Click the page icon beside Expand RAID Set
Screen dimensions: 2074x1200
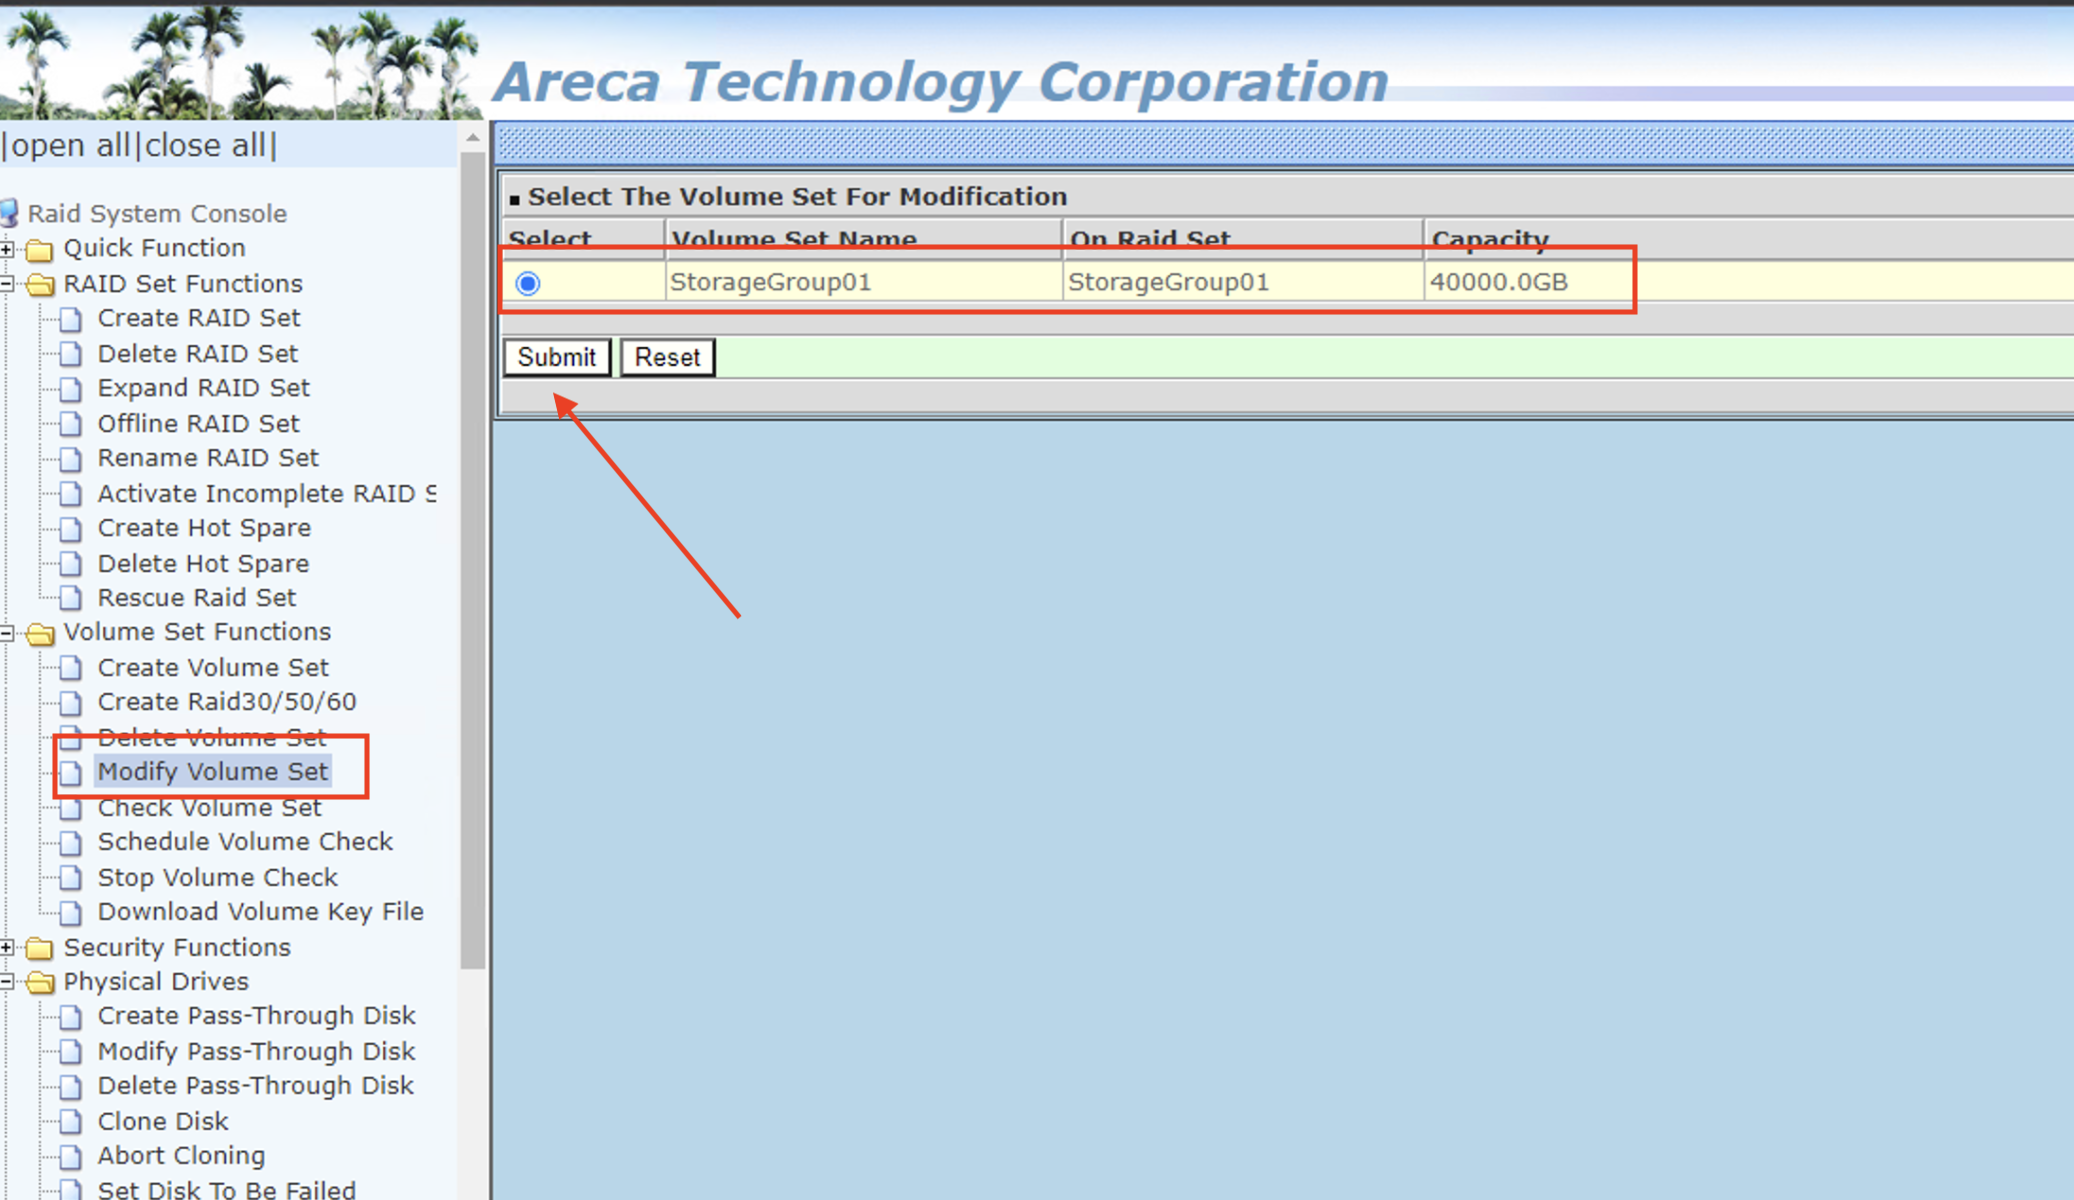pyautogui.click(x=71, y=389)
